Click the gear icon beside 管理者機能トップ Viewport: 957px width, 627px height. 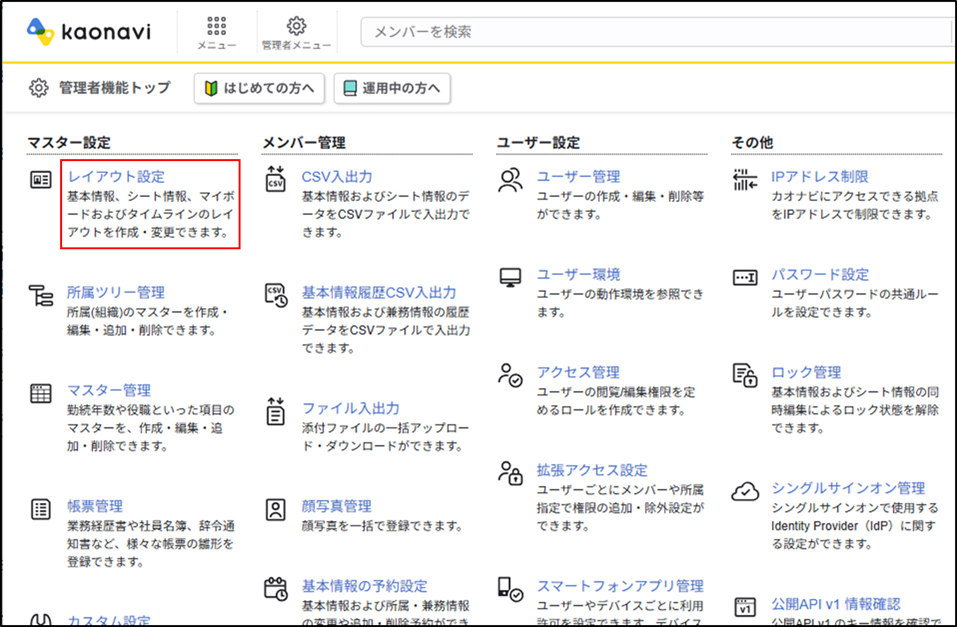point(38,88)
